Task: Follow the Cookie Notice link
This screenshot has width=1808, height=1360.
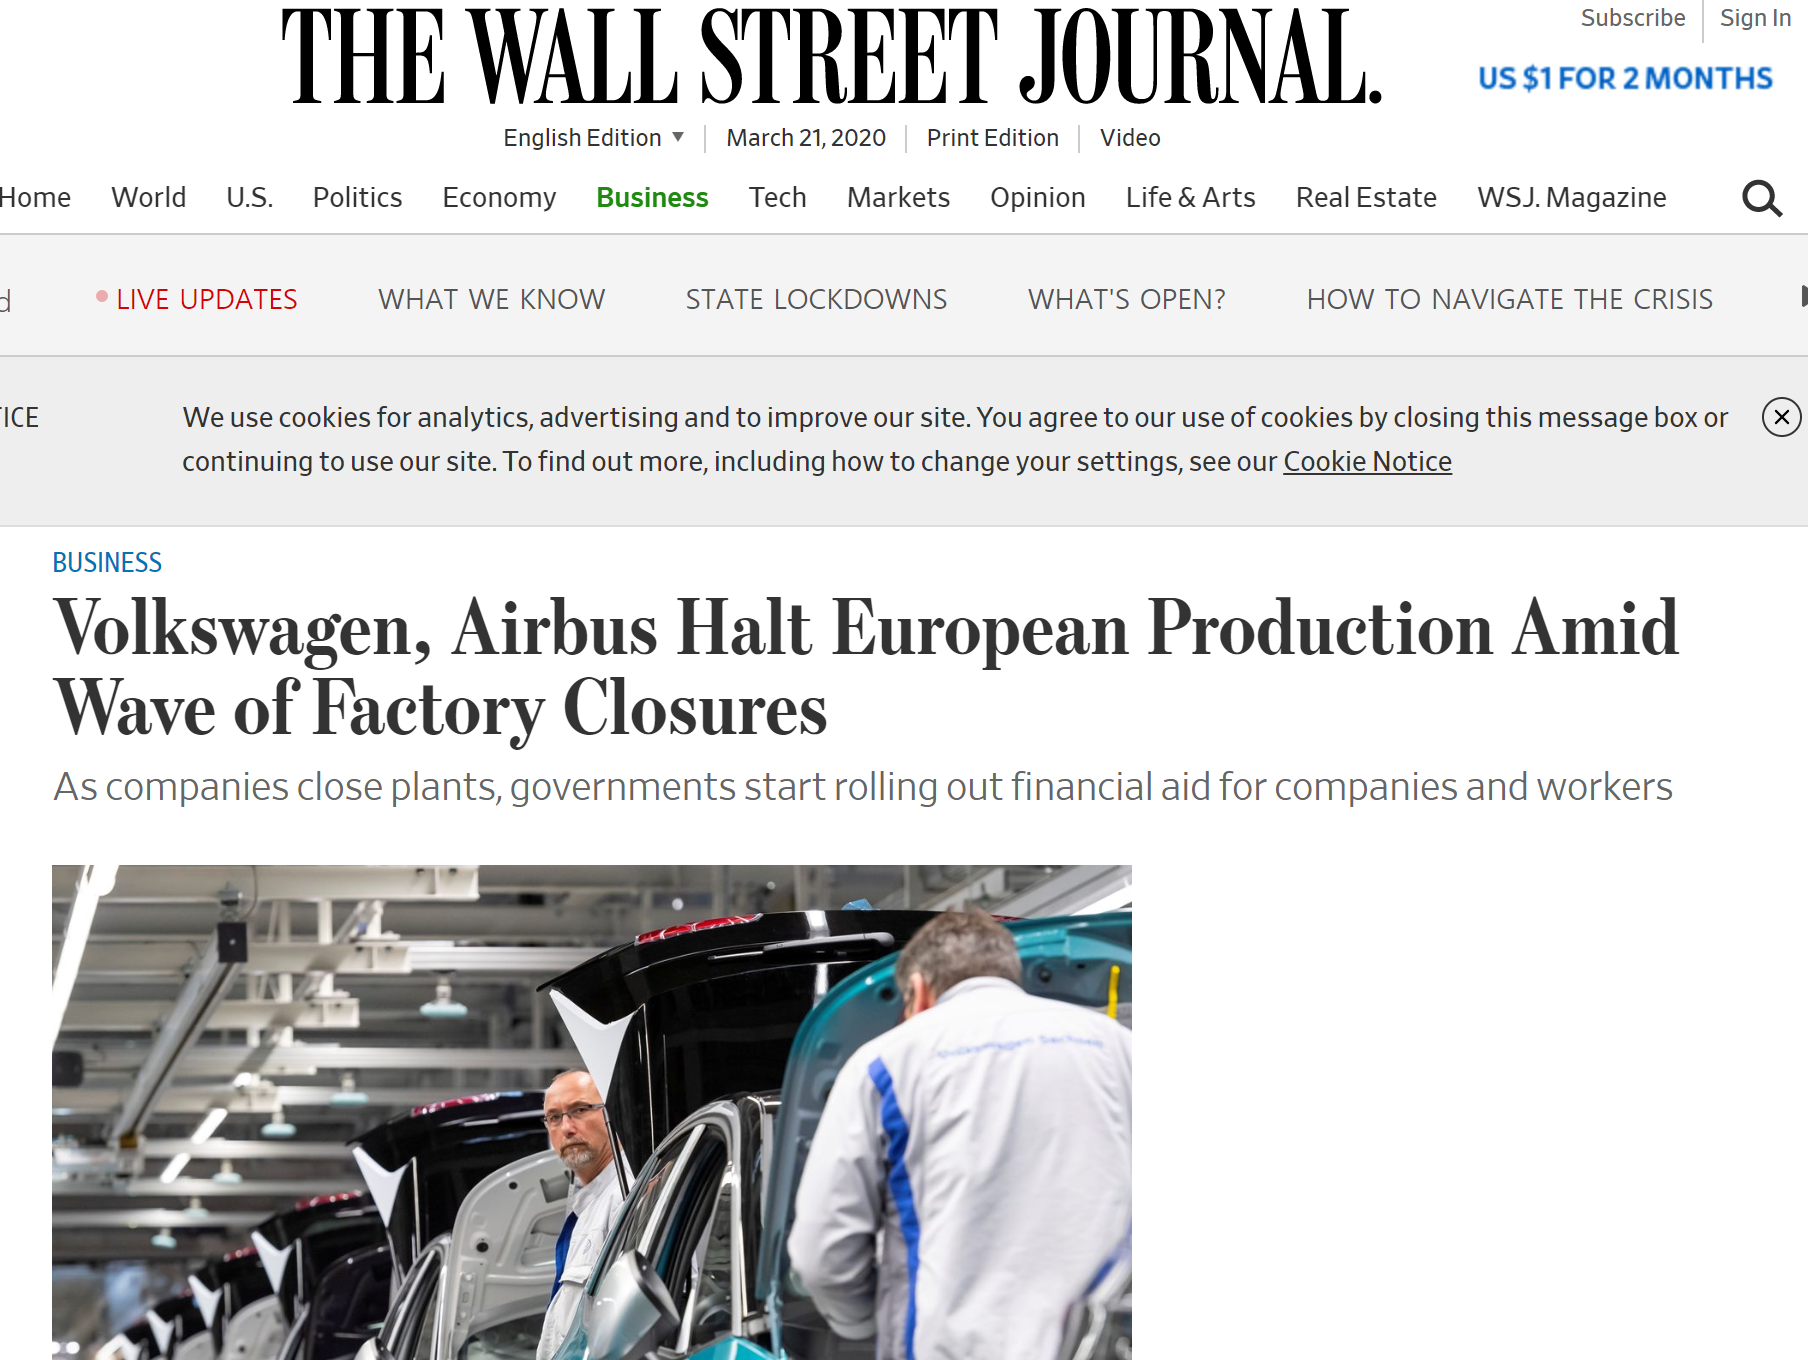Action: click(x=1367, y=462)
